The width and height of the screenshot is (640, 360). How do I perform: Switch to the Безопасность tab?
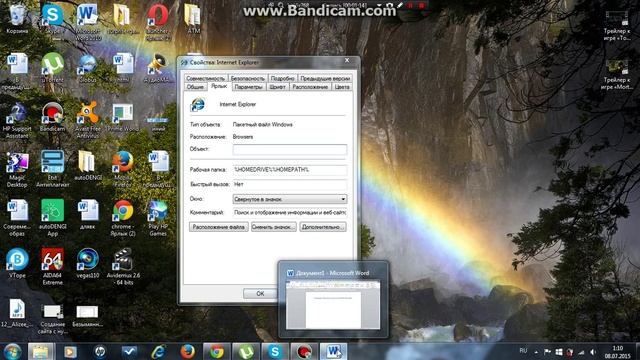point(247,78)
